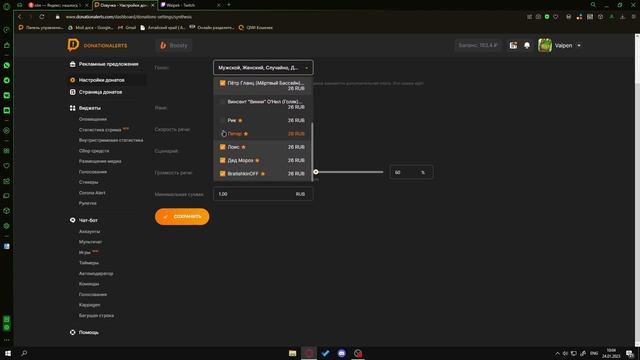Open Аккаунты under Чат-бот

89,231
